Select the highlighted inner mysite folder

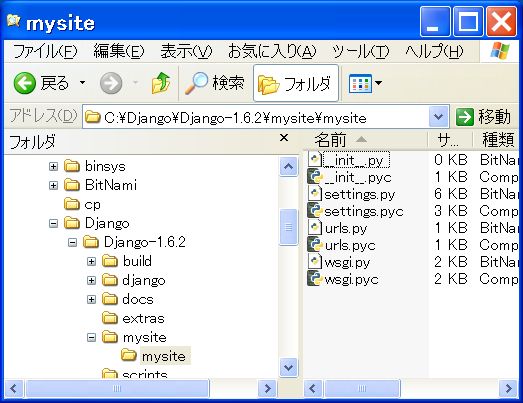click(155, 356)
